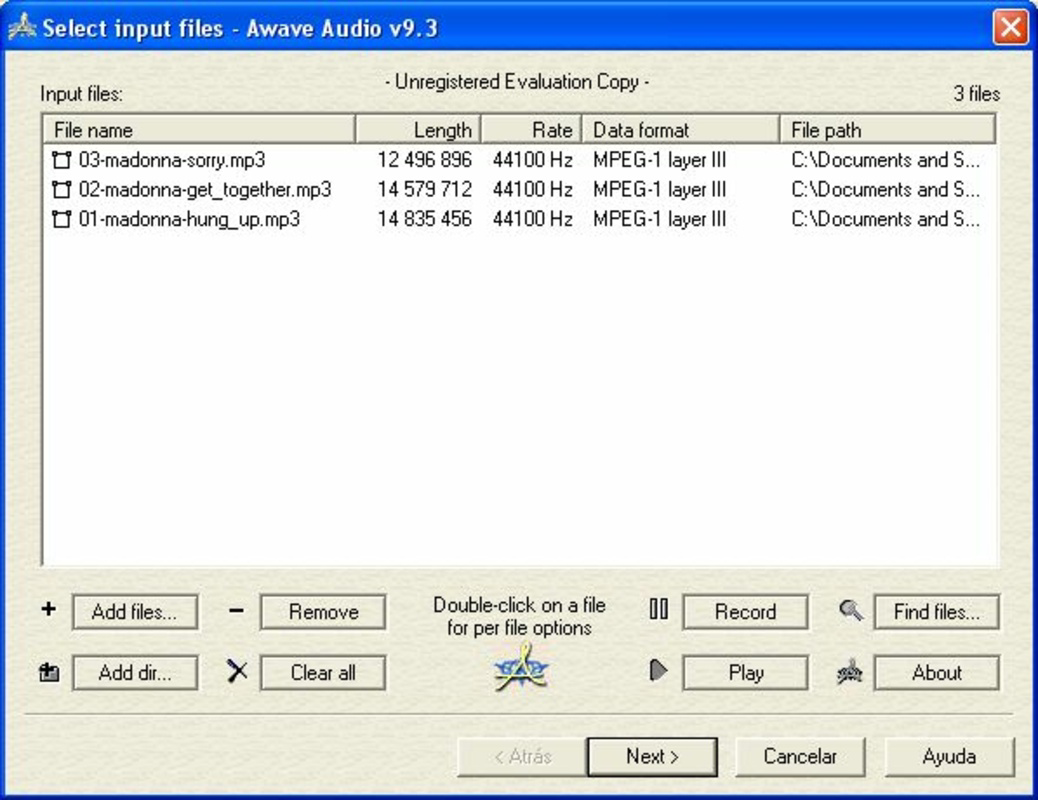Click length value 14 579 712
Image resolution: width=1038 pixels, height=800 pixels.
tap(425, 190)
